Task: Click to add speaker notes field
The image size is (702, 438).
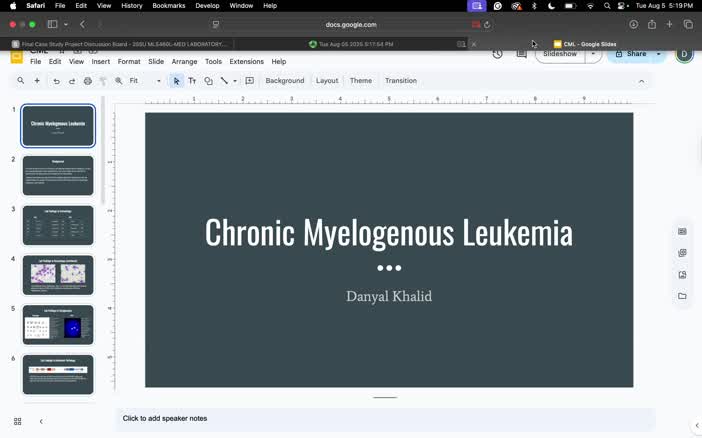Action: point(385,419)
